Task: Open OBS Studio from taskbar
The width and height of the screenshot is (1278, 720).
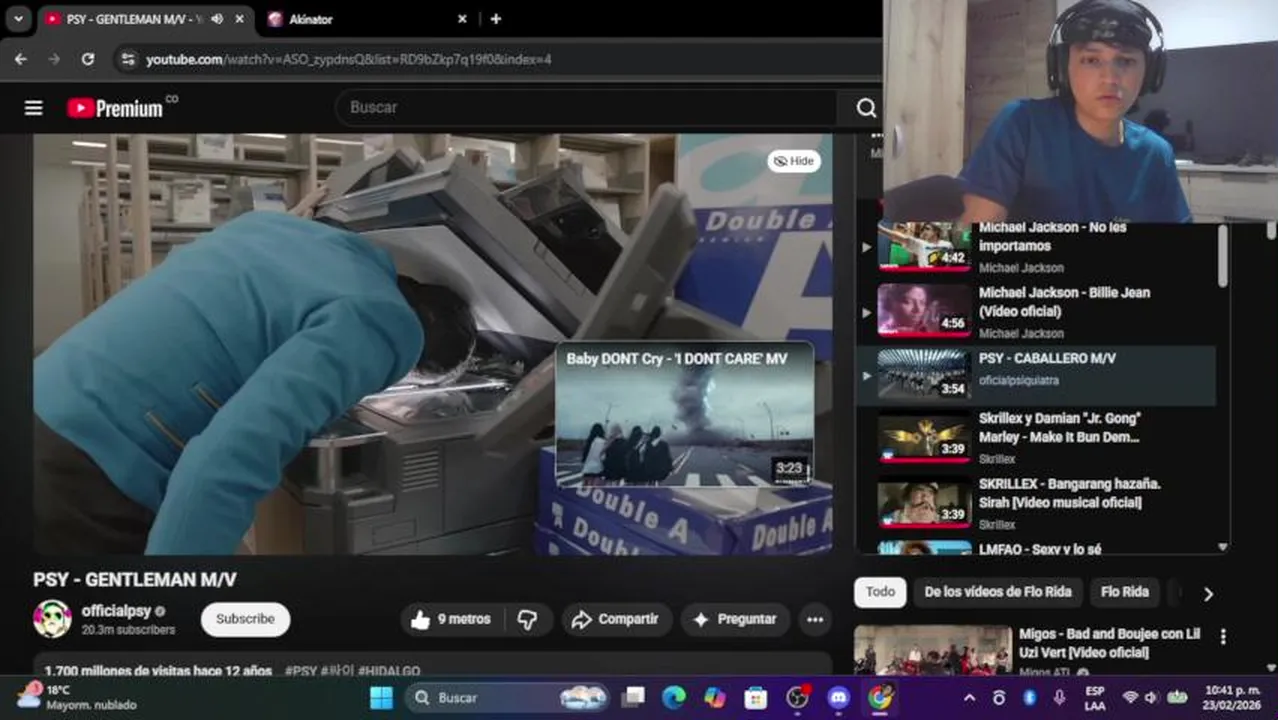Action: 797,697
